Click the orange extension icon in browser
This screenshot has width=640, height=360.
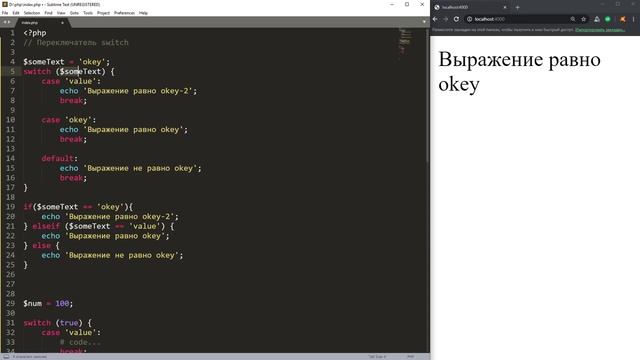[622, 19]
